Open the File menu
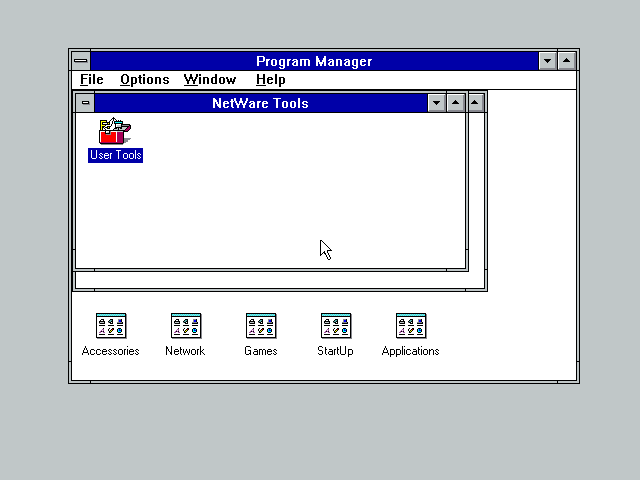The image size is (640, 480). [92, 80]
